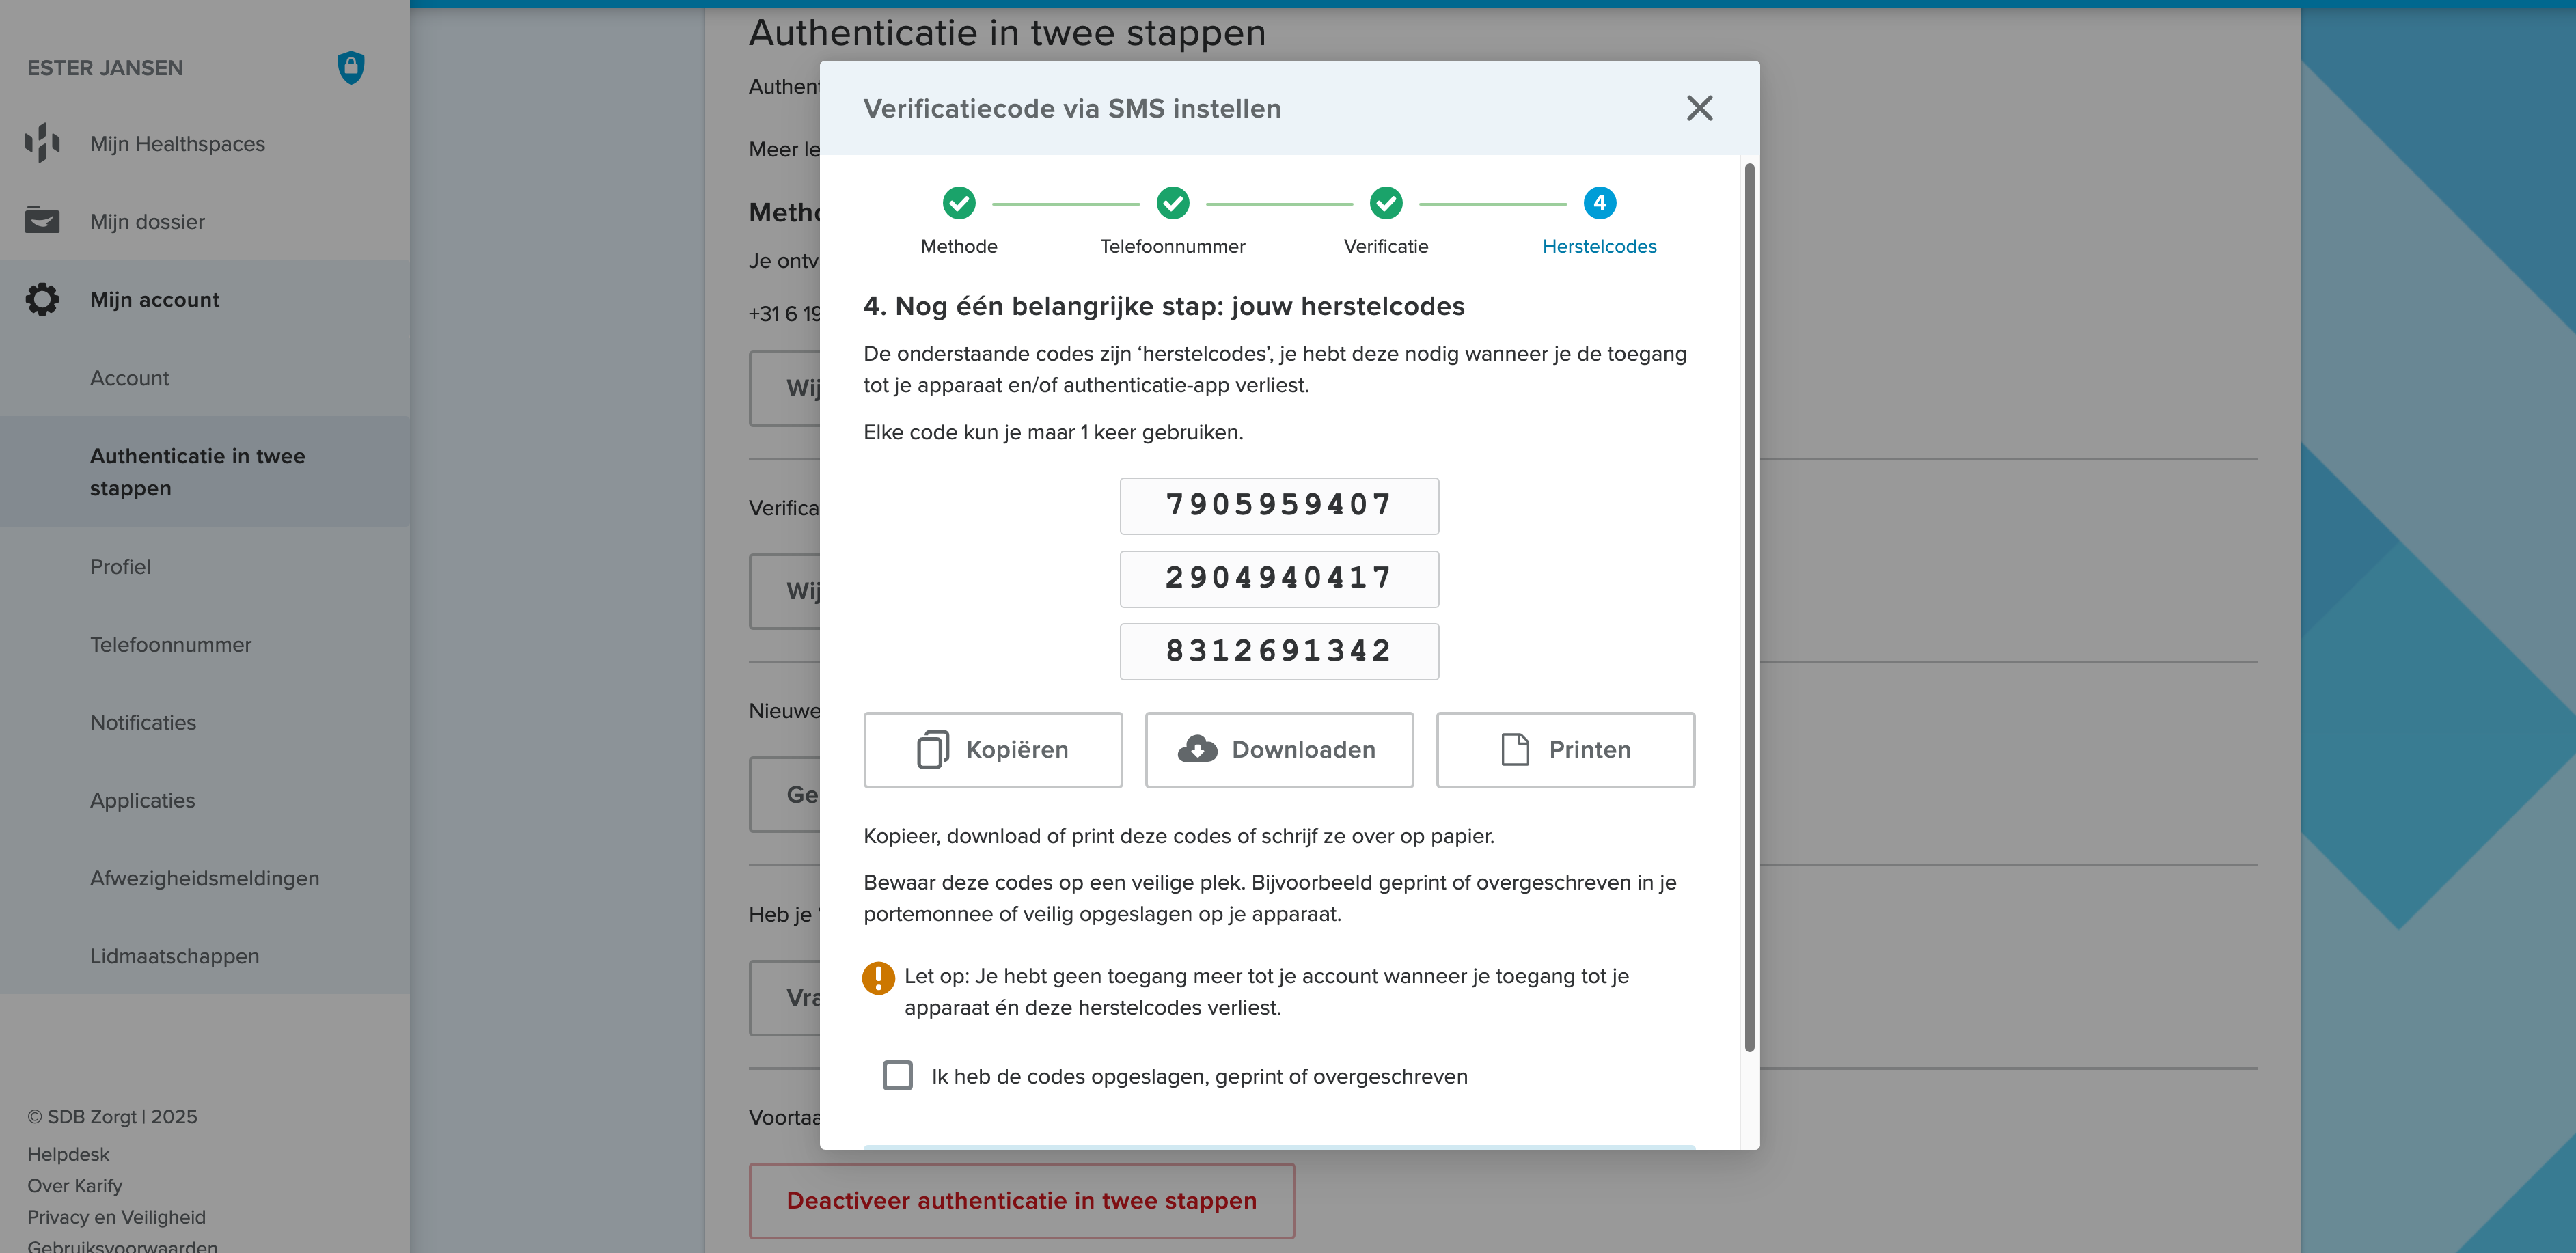Open Notificaties settings

[205, 722]
